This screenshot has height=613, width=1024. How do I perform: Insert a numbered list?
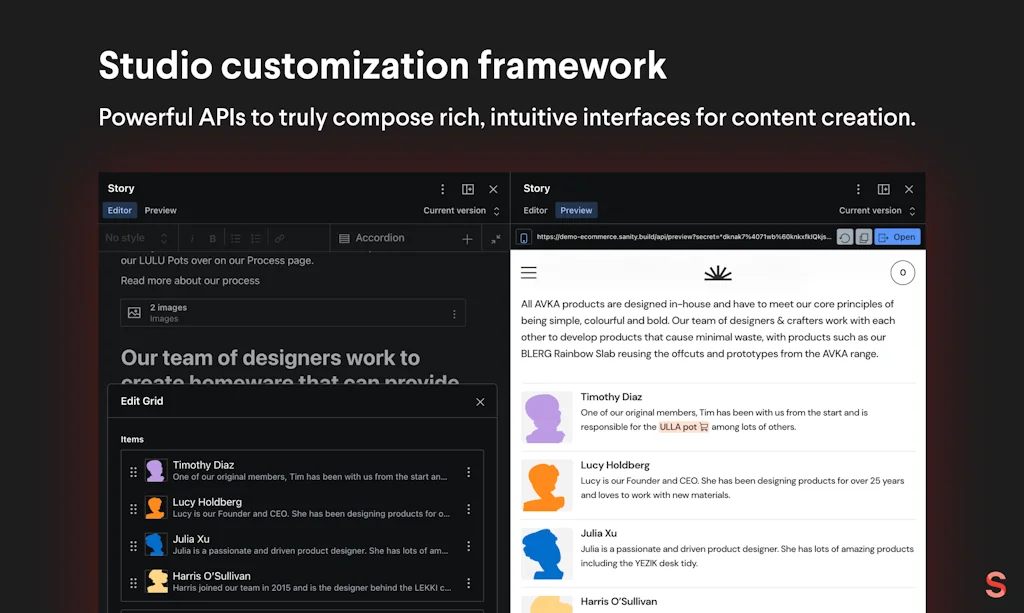coord(255,237)
